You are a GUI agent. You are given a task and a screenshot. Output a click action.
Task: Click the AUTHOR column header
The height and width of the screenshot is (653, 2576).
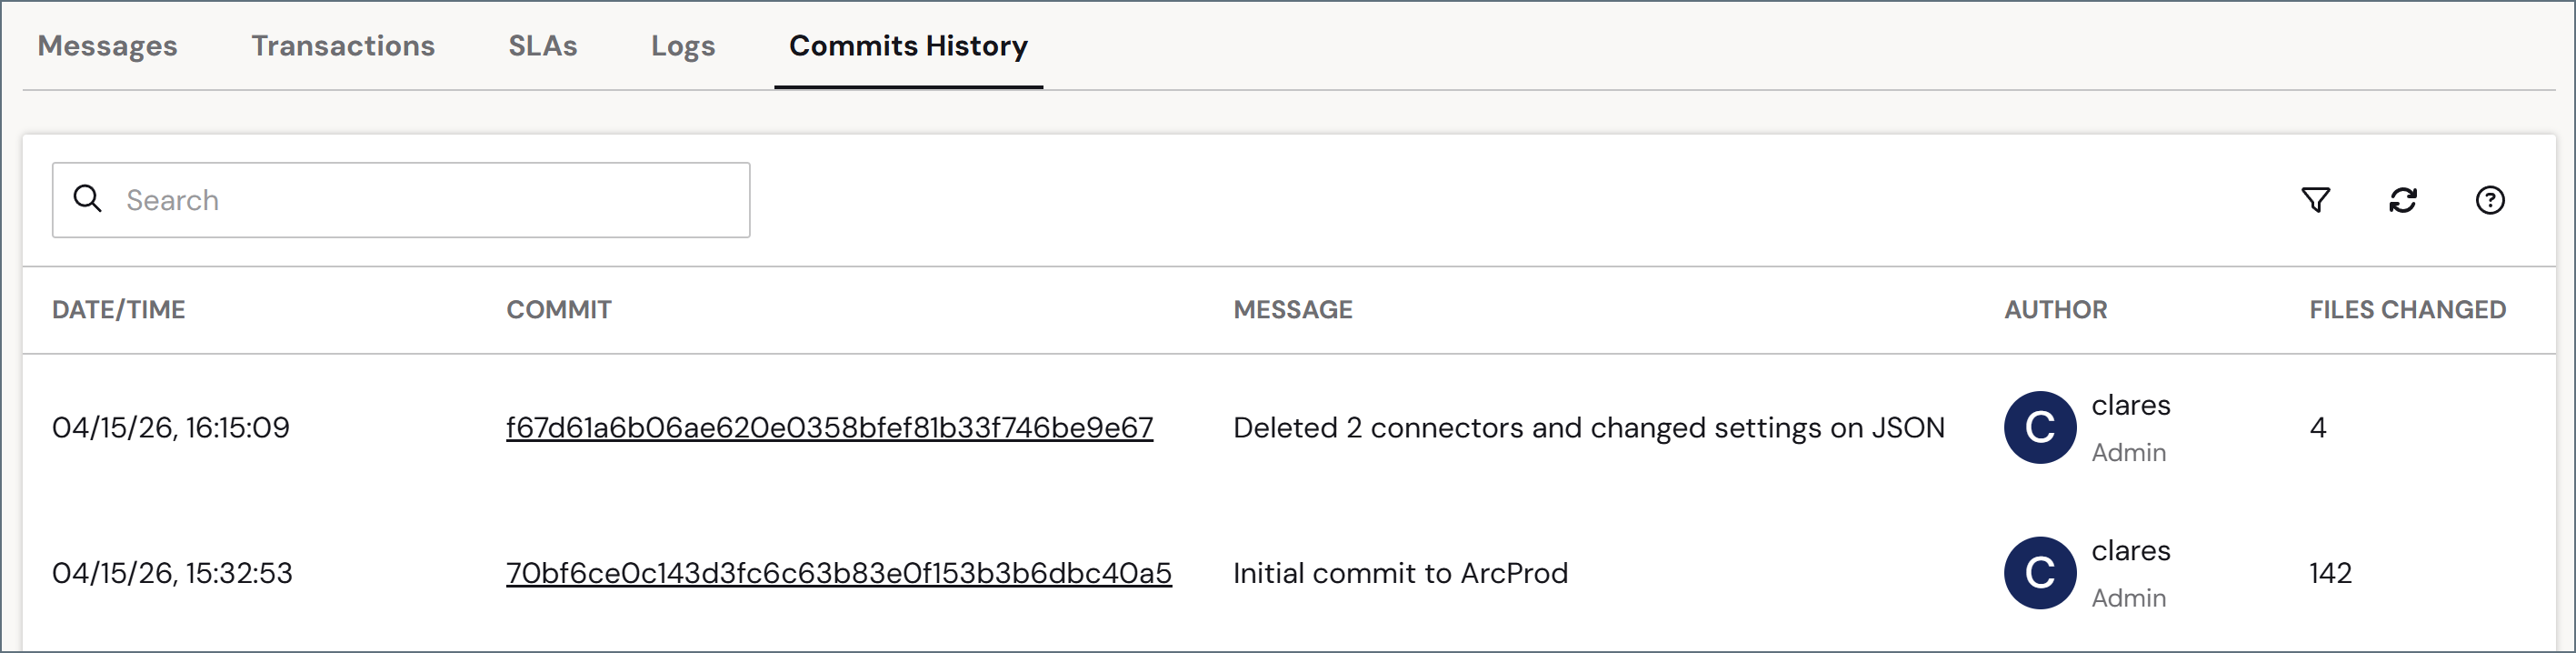(2055, 310)
